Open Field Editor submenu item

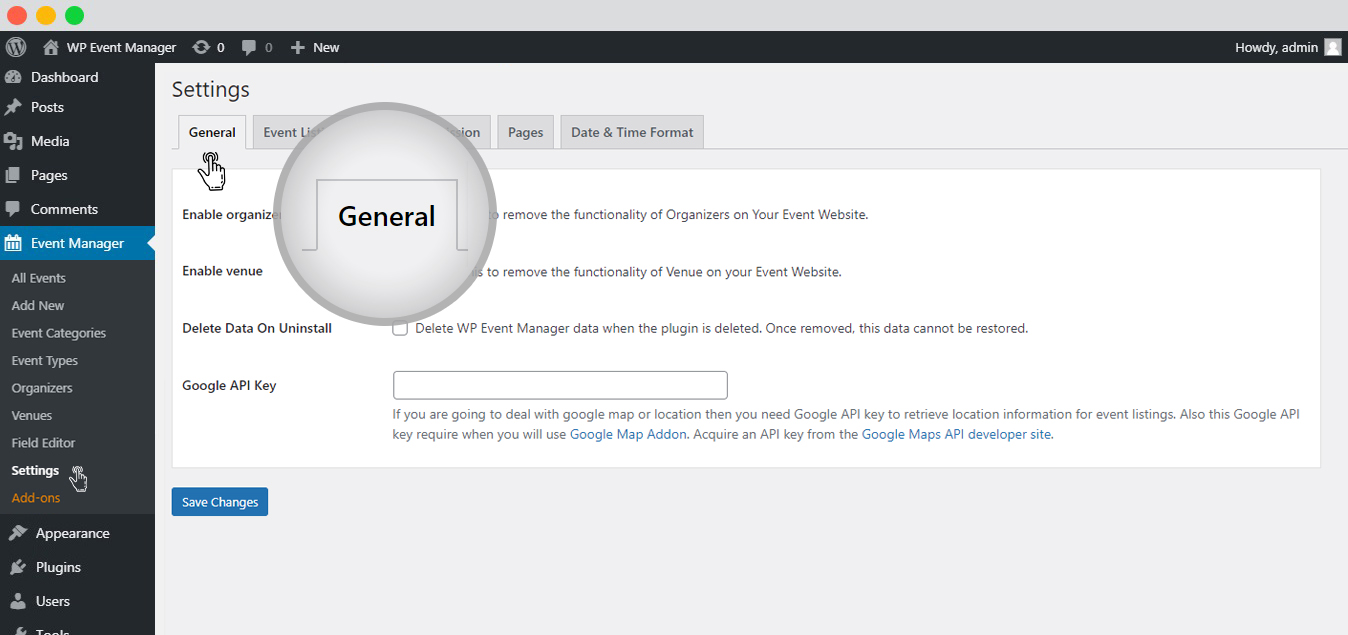43,443
